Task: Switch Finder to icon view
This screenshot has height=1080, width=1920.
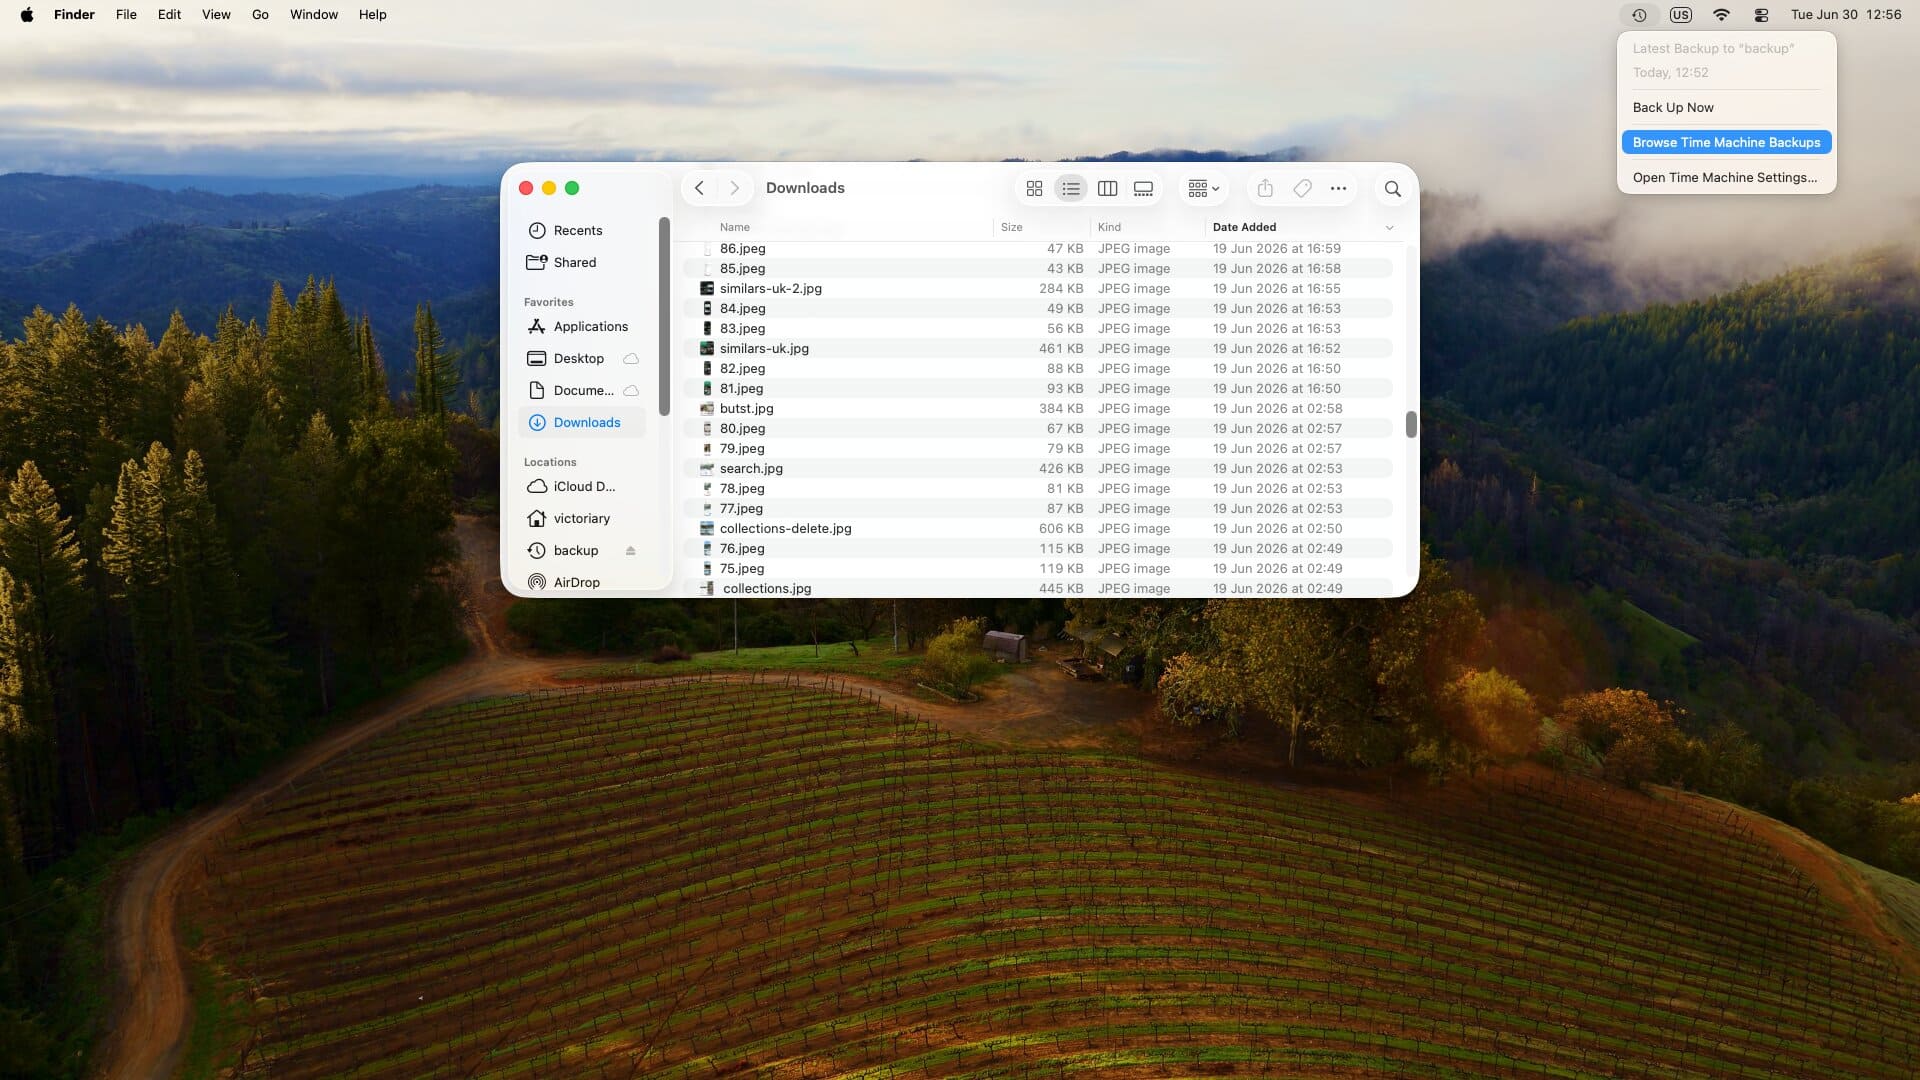Action: click(x=1034, y=189)
